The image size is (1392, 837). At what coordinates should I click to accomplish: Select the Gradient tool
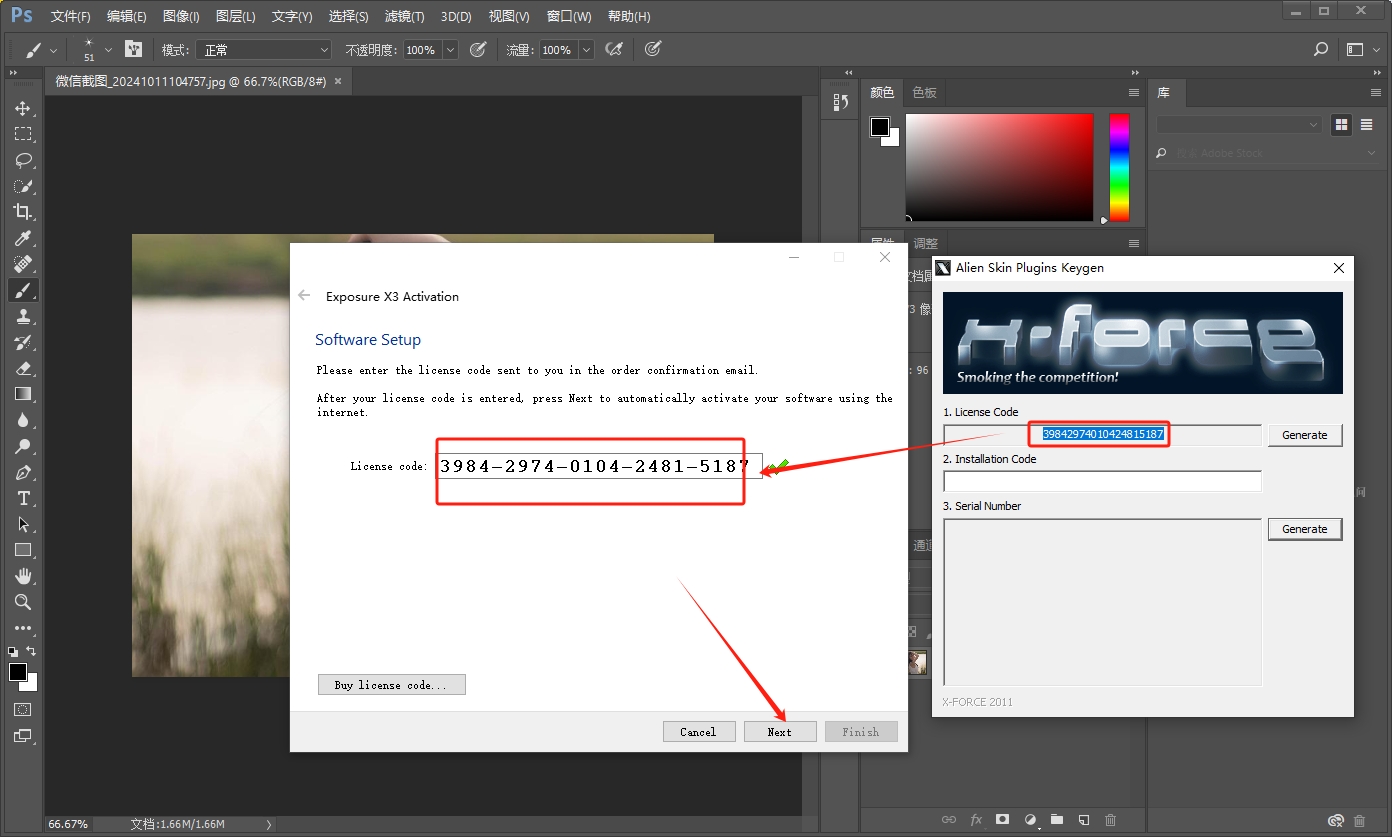tap(22, 394)
